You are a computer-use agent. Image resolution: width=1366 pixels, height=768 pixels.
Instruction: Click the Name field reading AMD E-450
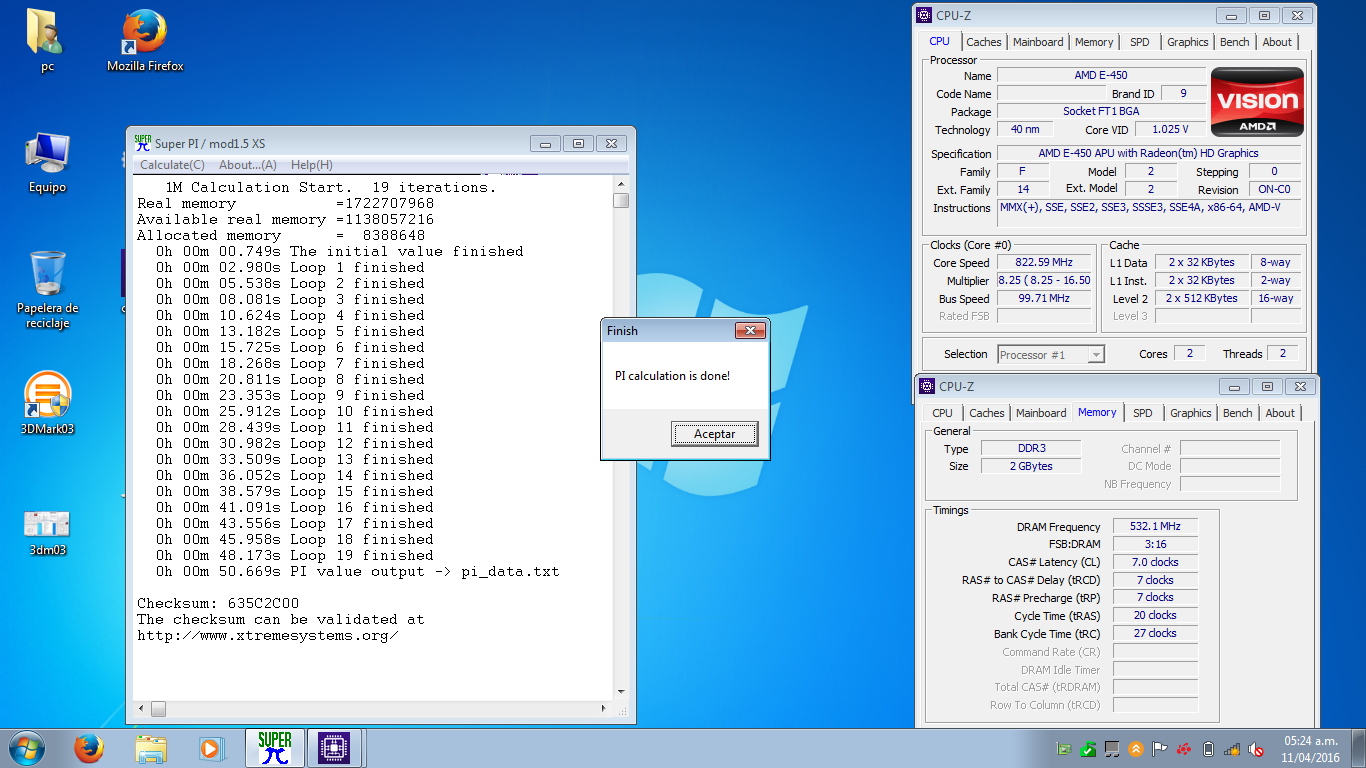[1101, 75]
